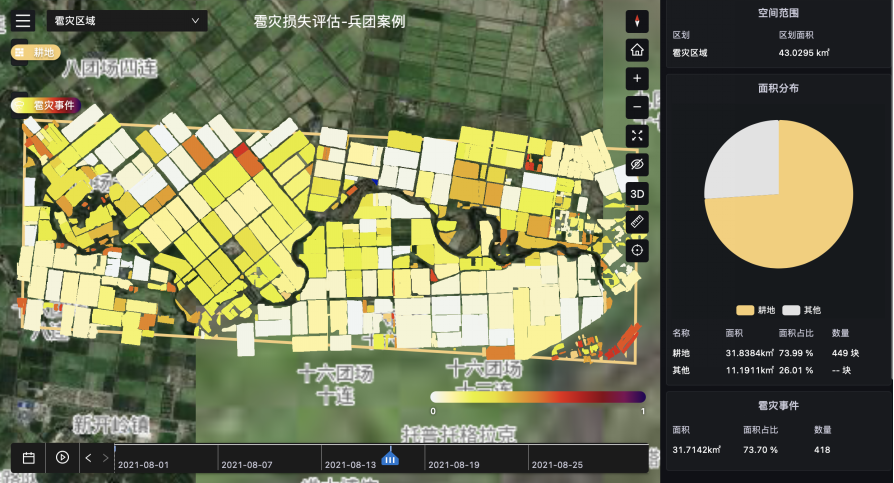Play the timeline animation
The width and height of the screenshot is (894, 483).
click(x=62, y=457)
